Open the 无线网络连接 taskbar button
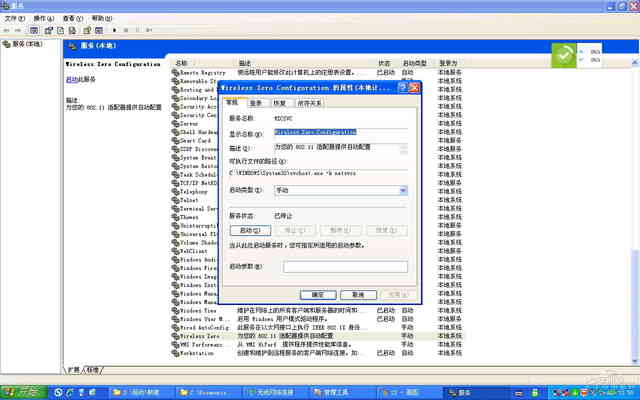 (276, 393)
